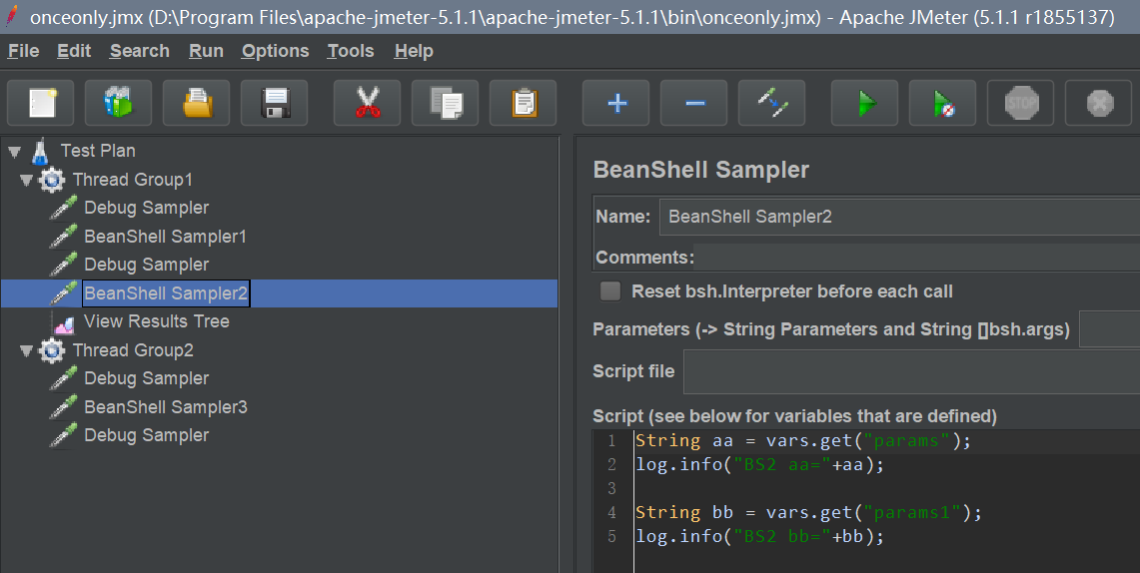Save the test plan with floppy icon

(275, 103)
